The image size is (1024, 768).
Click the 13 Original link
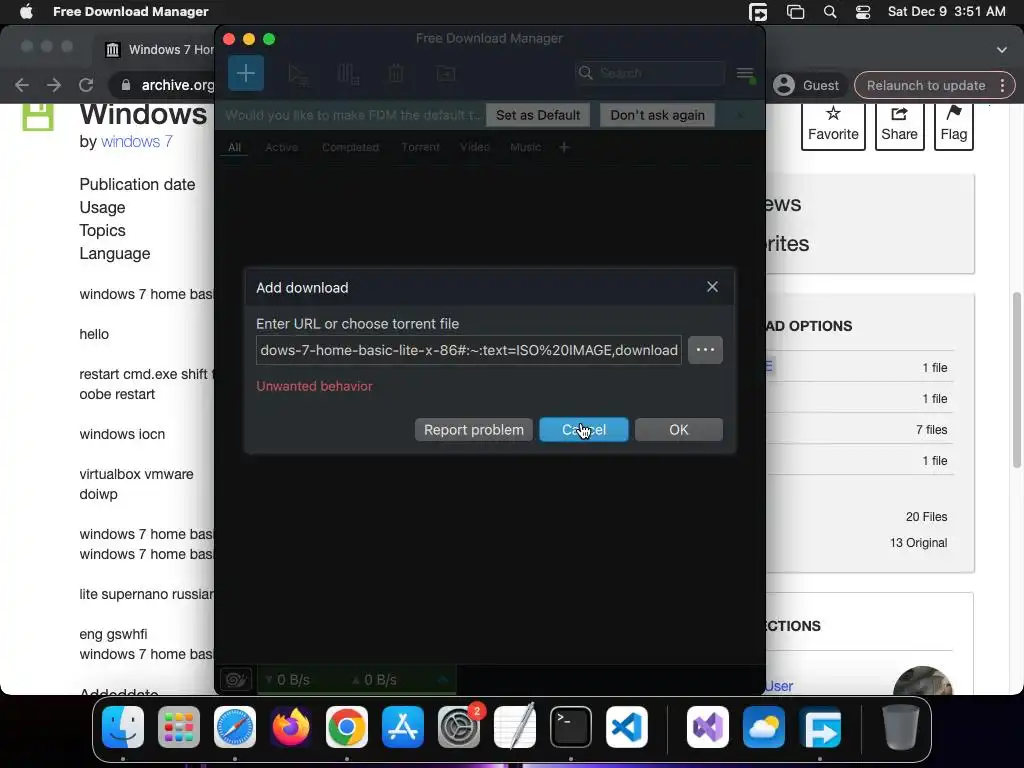tap(918, 543)
